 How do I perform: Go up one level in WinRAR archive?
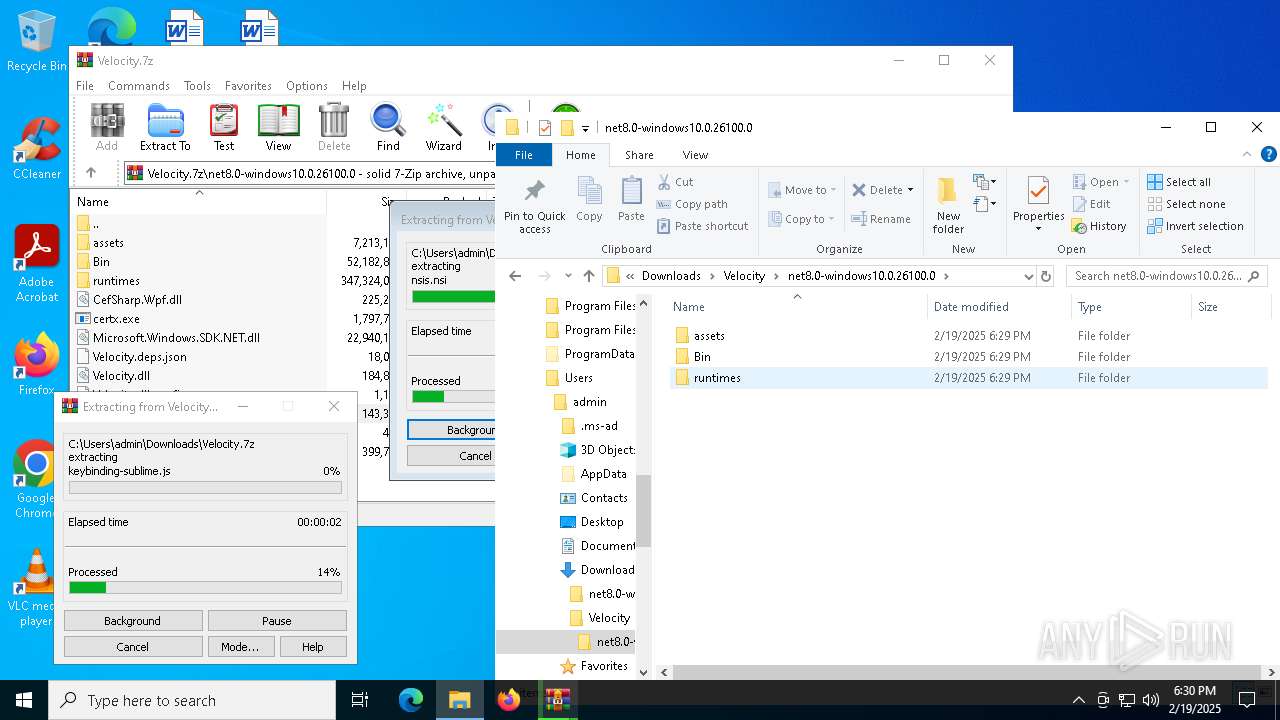91,173
